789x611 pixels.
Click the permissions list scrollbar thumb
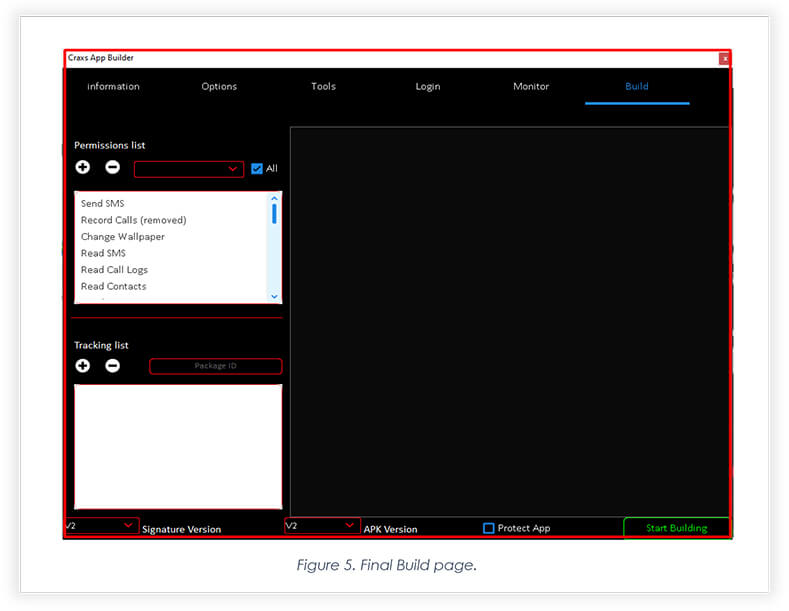click(x=274, y=214)
